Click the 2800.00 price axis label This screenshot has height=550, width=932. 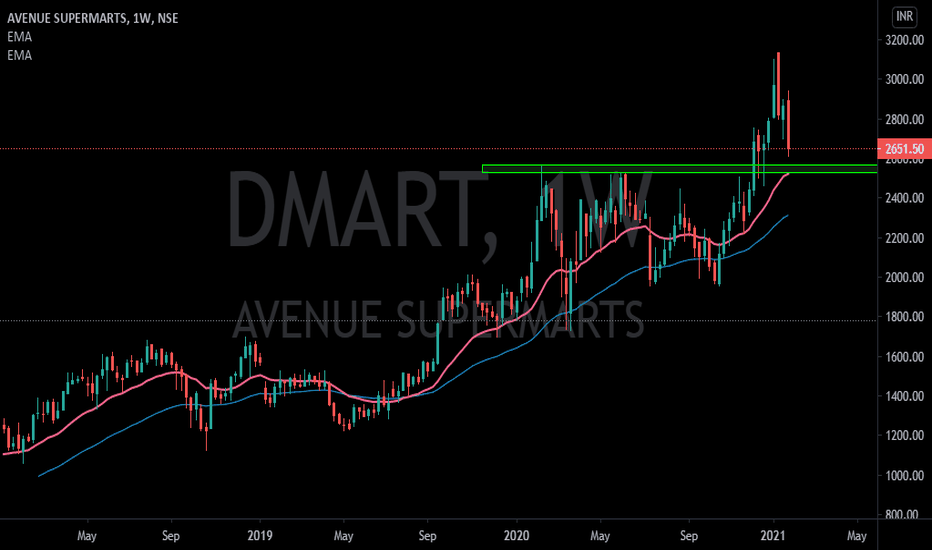tap(904, 120)
